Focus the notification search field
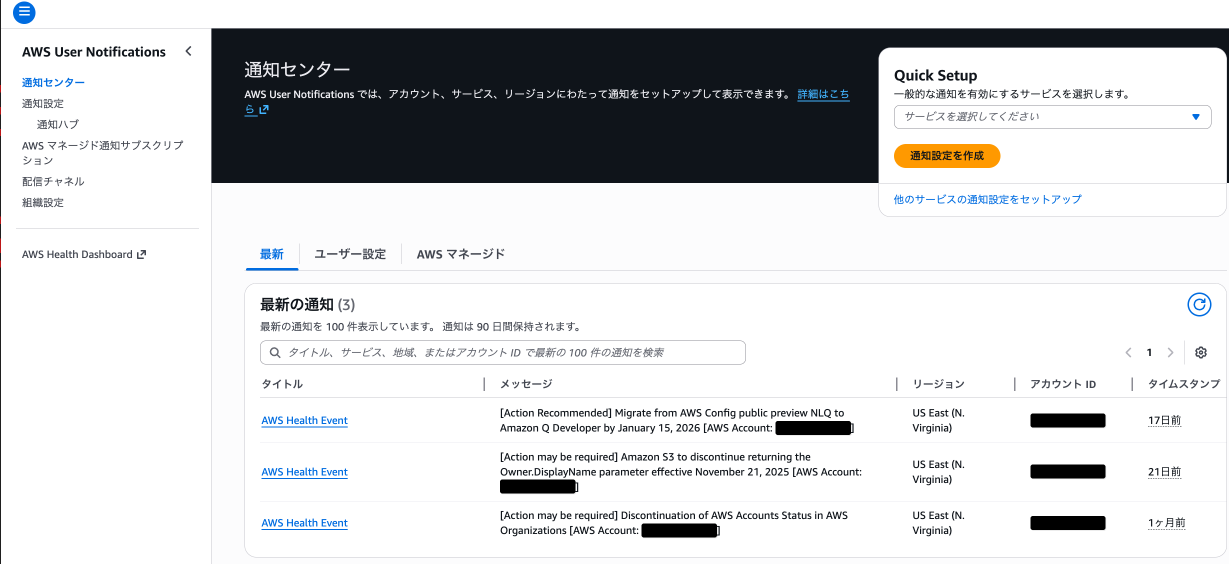1229x564 pixels. [503, 352]
